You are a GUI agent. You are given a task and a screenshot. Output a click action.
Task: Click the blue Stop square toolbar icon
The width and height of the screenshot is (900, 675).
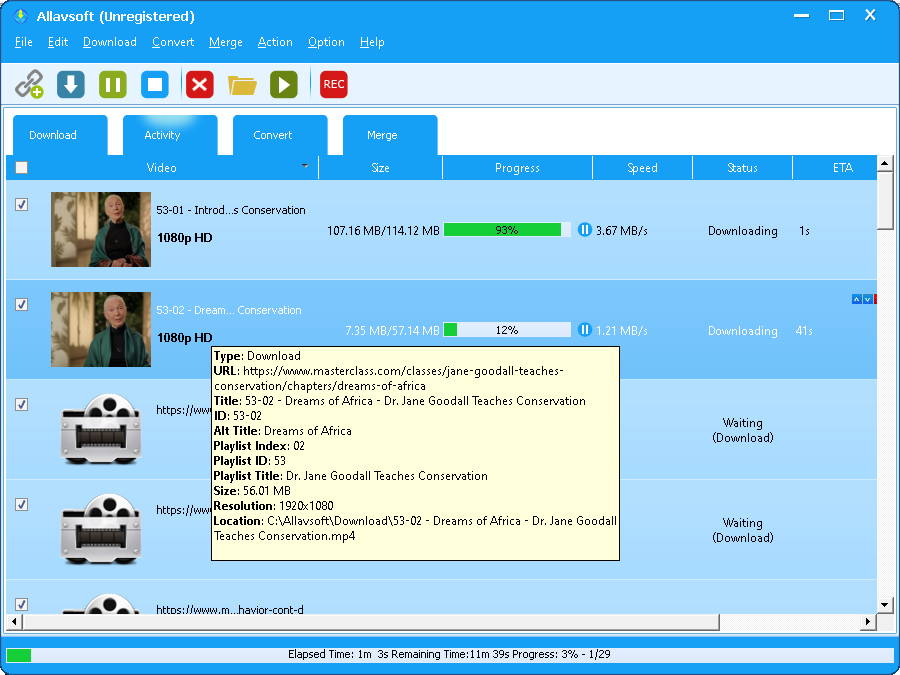coord(155,84)
